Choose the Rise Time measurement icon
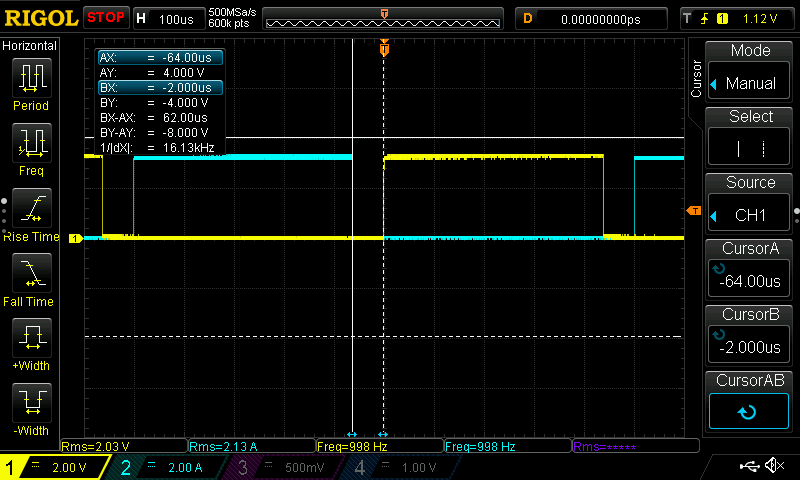Screen dimensions: 800x480 pos(32,208)
